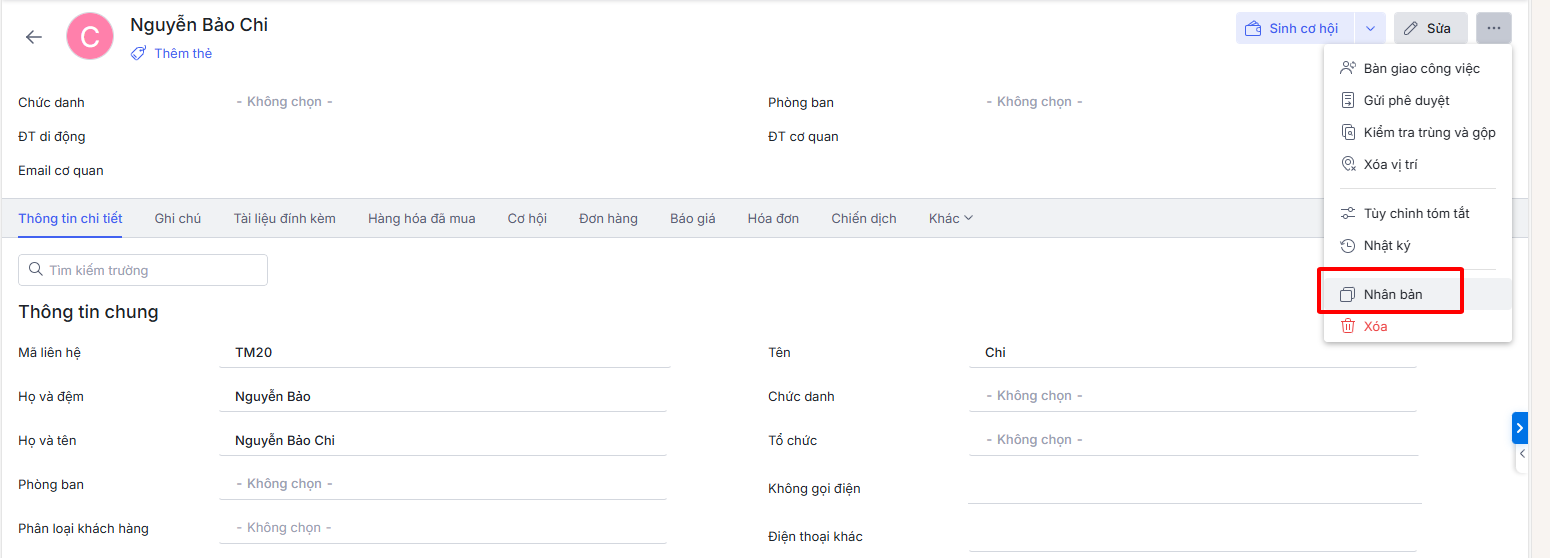Expand the blue right side panel arrow

coord(1519,428)
